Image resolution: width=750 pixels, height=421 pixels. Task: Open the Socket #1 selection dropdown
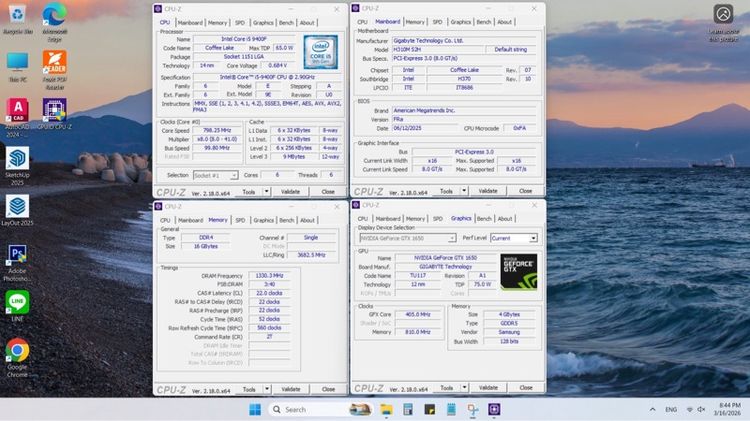[215, 176]
